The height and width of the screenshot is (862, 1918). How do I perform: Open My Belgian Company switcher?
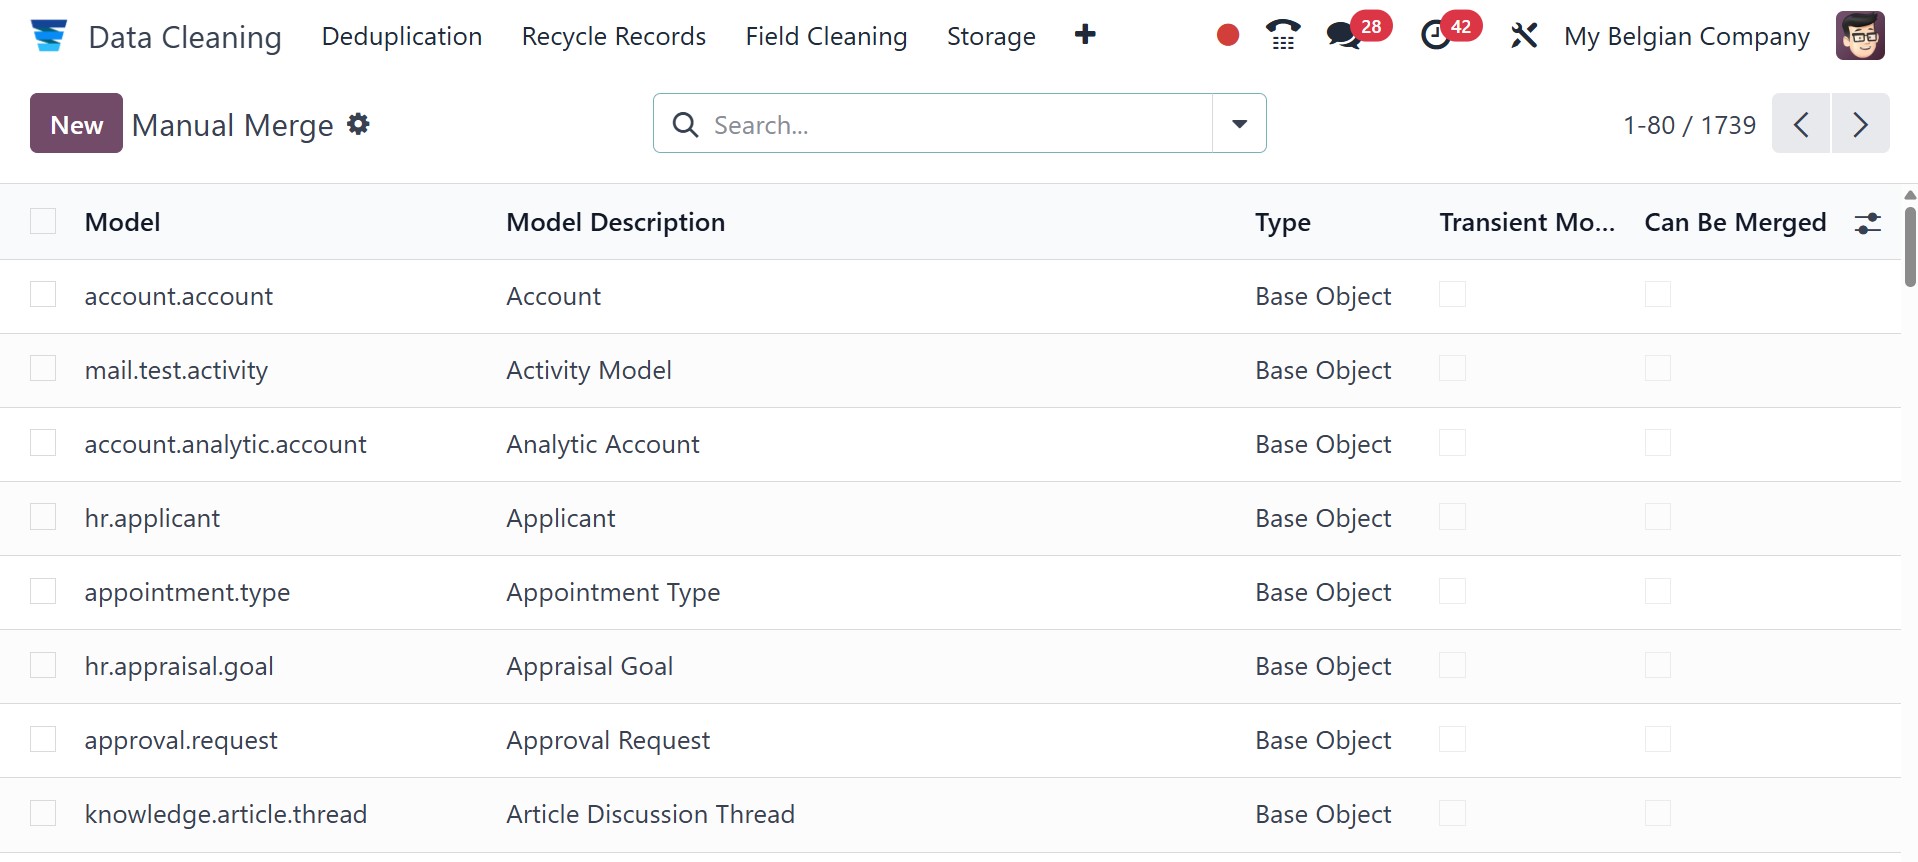[1686, 36]
